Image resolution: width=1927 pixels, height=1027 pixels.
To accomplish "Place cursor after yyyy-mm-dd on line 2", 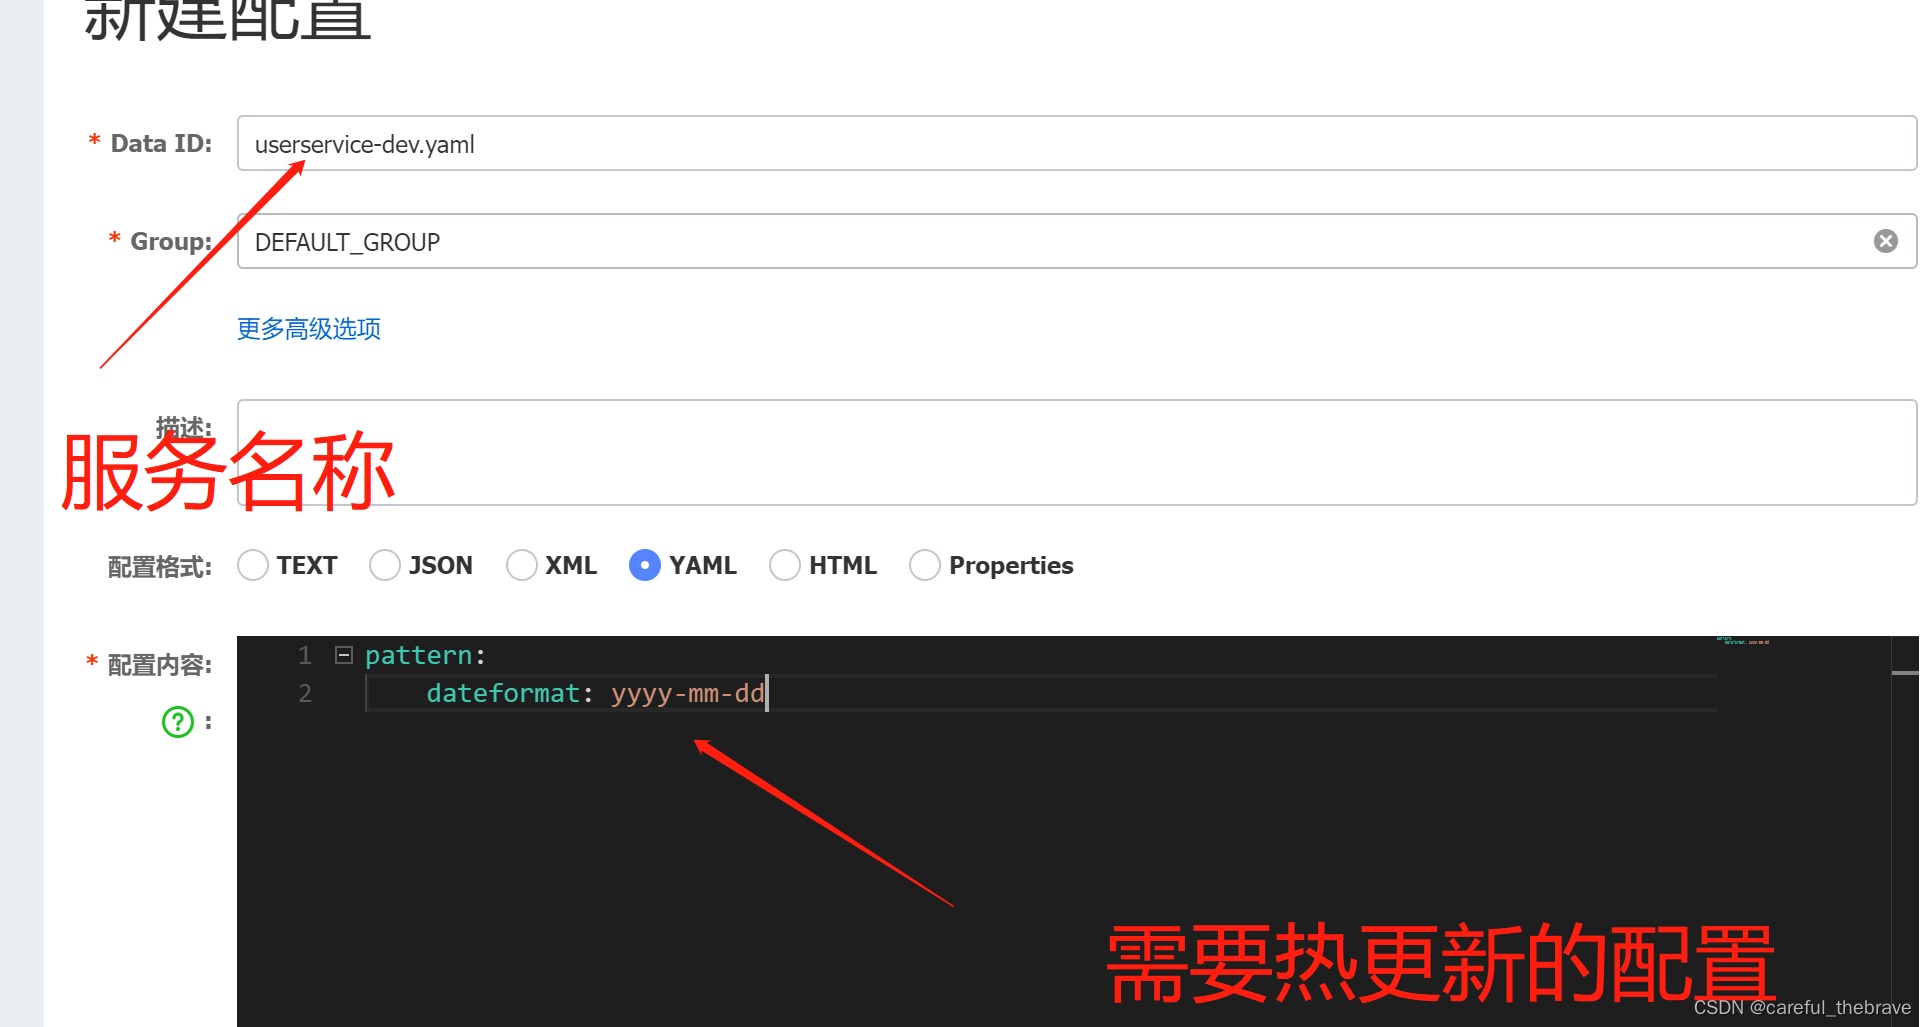I will click(766, 693).
